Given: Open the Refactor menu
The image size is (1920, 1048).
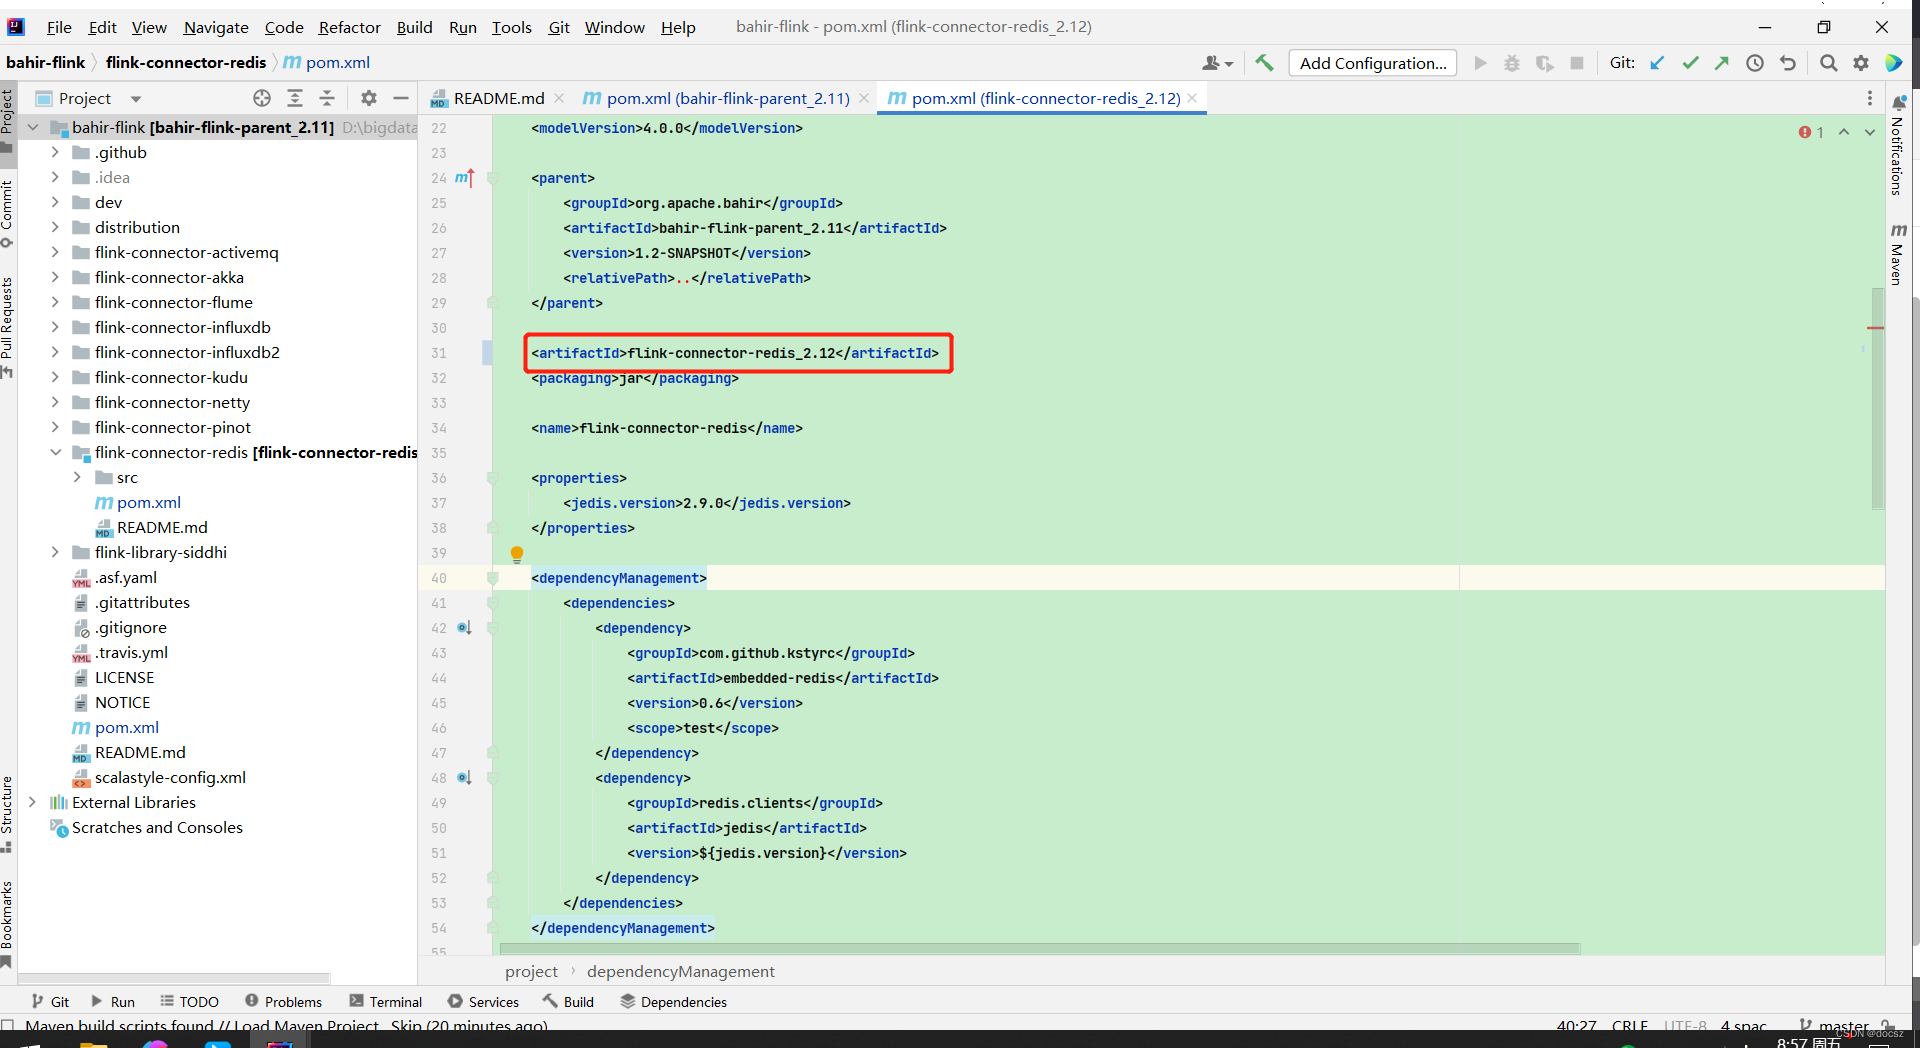Looking at the screenshot, I should (349, 27).
